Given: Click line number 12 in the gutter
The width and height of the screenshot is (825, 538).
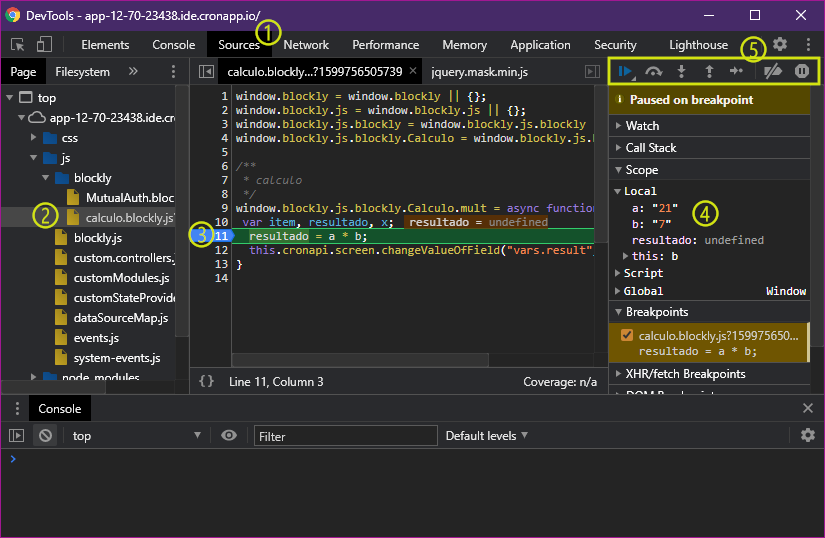Looking at the screenshot, I should coord(222,250).
